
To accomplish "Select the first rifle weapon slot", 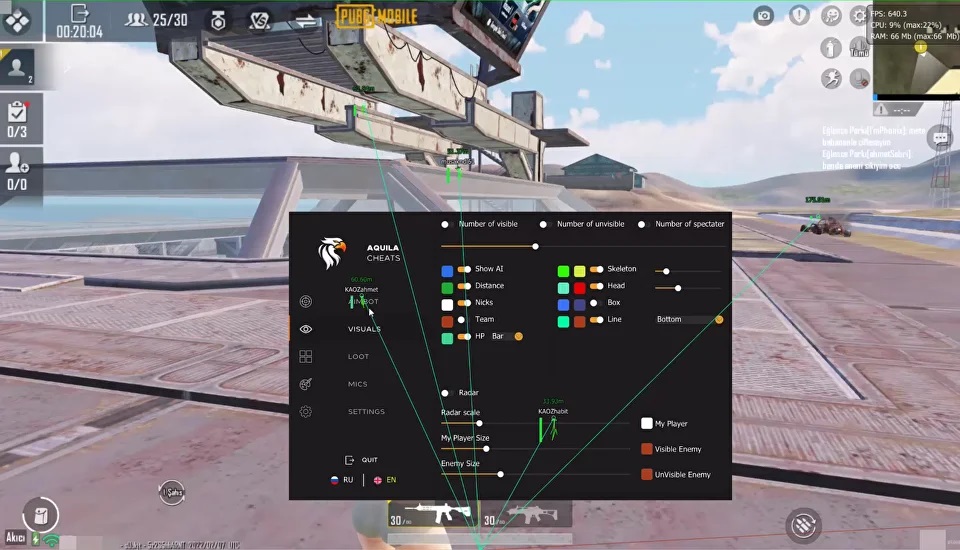I will [x=431, y=514].
